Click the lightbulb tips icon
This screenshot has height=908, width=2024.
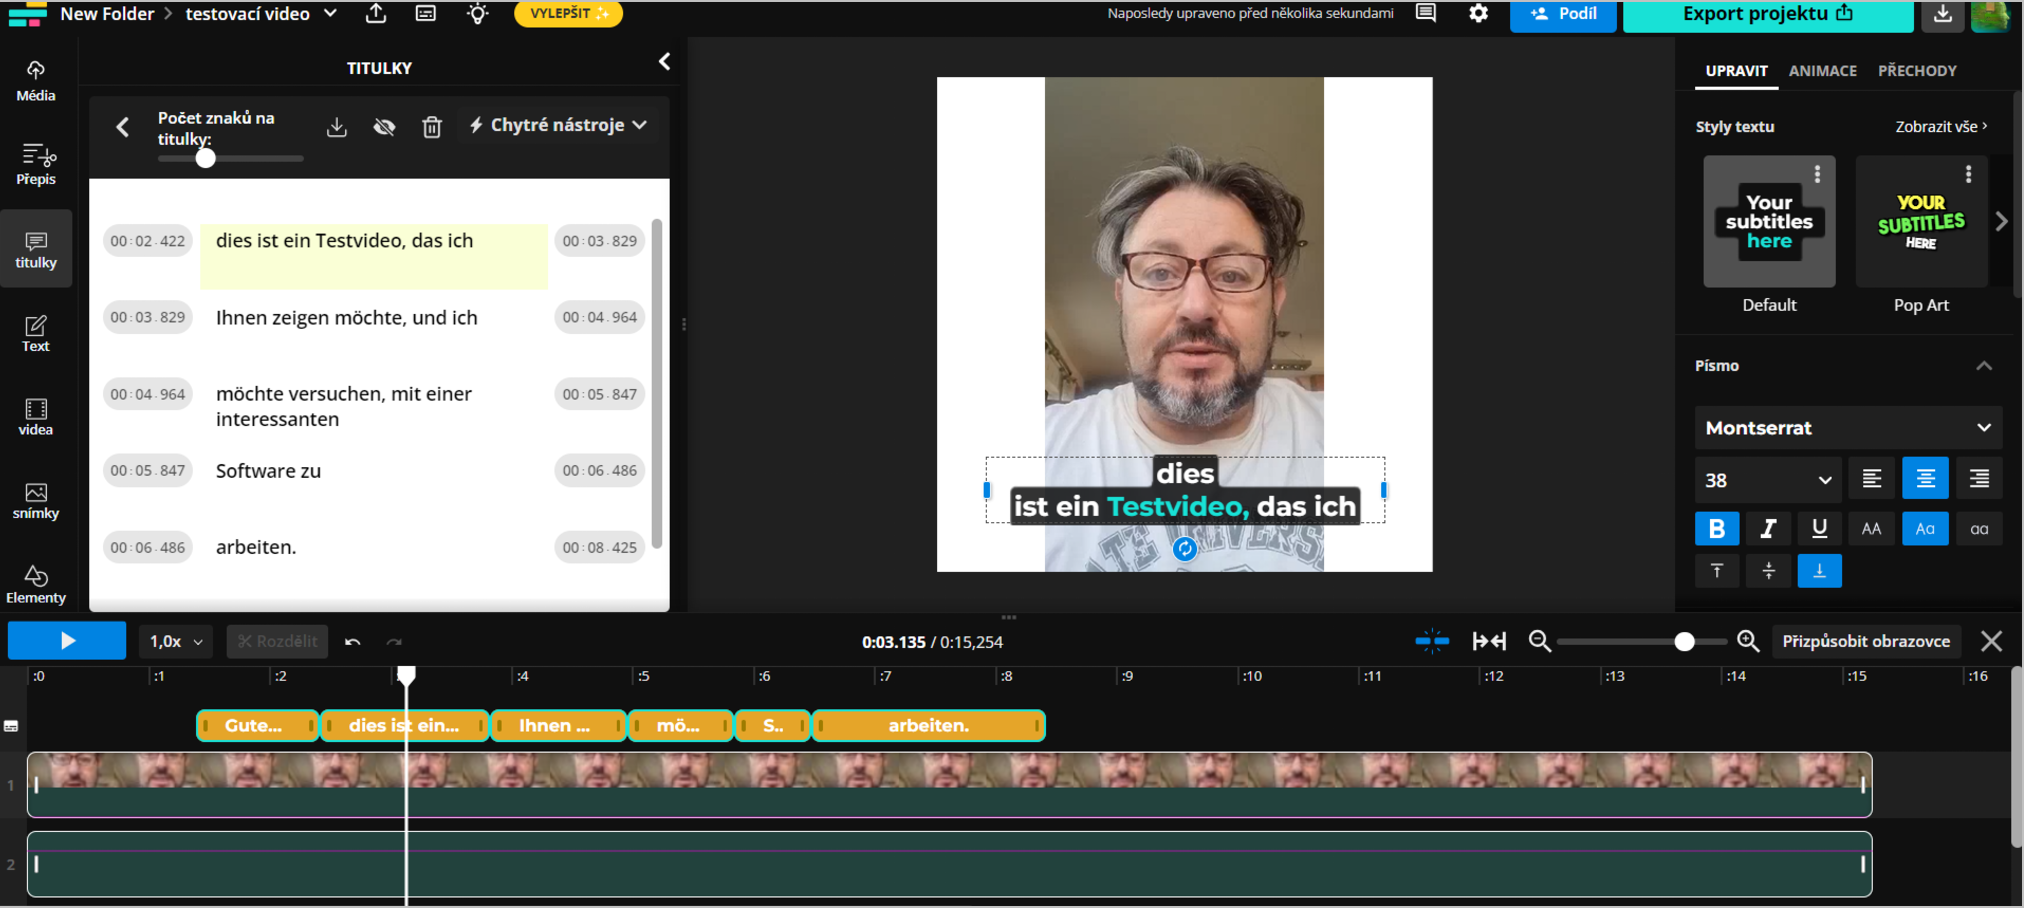point(478,14)
